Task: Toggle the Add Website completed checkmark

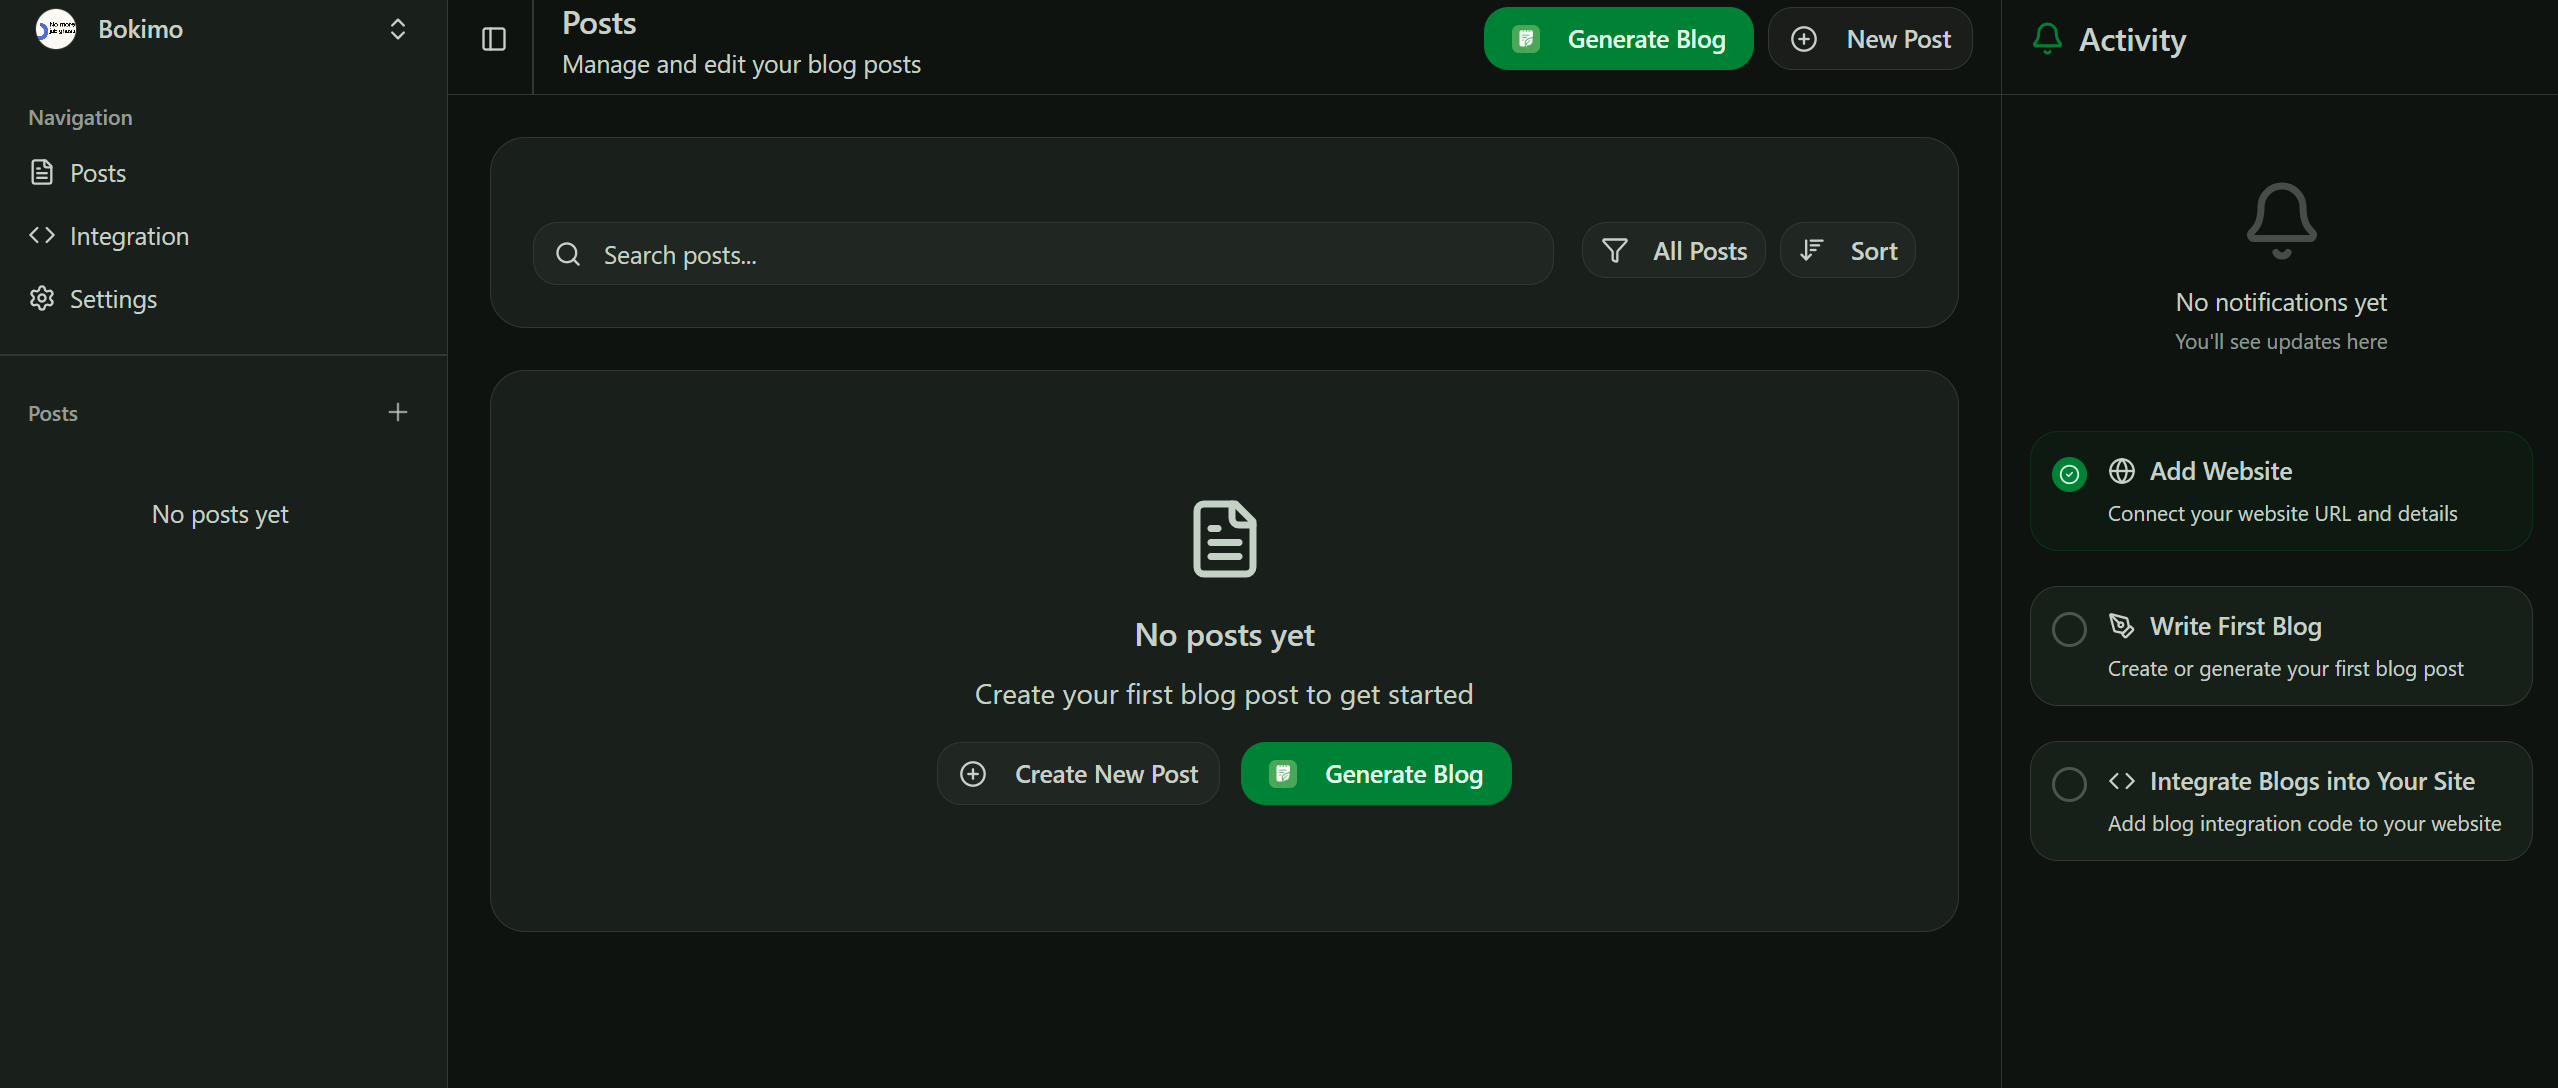Action: (x=2069, y=474)
